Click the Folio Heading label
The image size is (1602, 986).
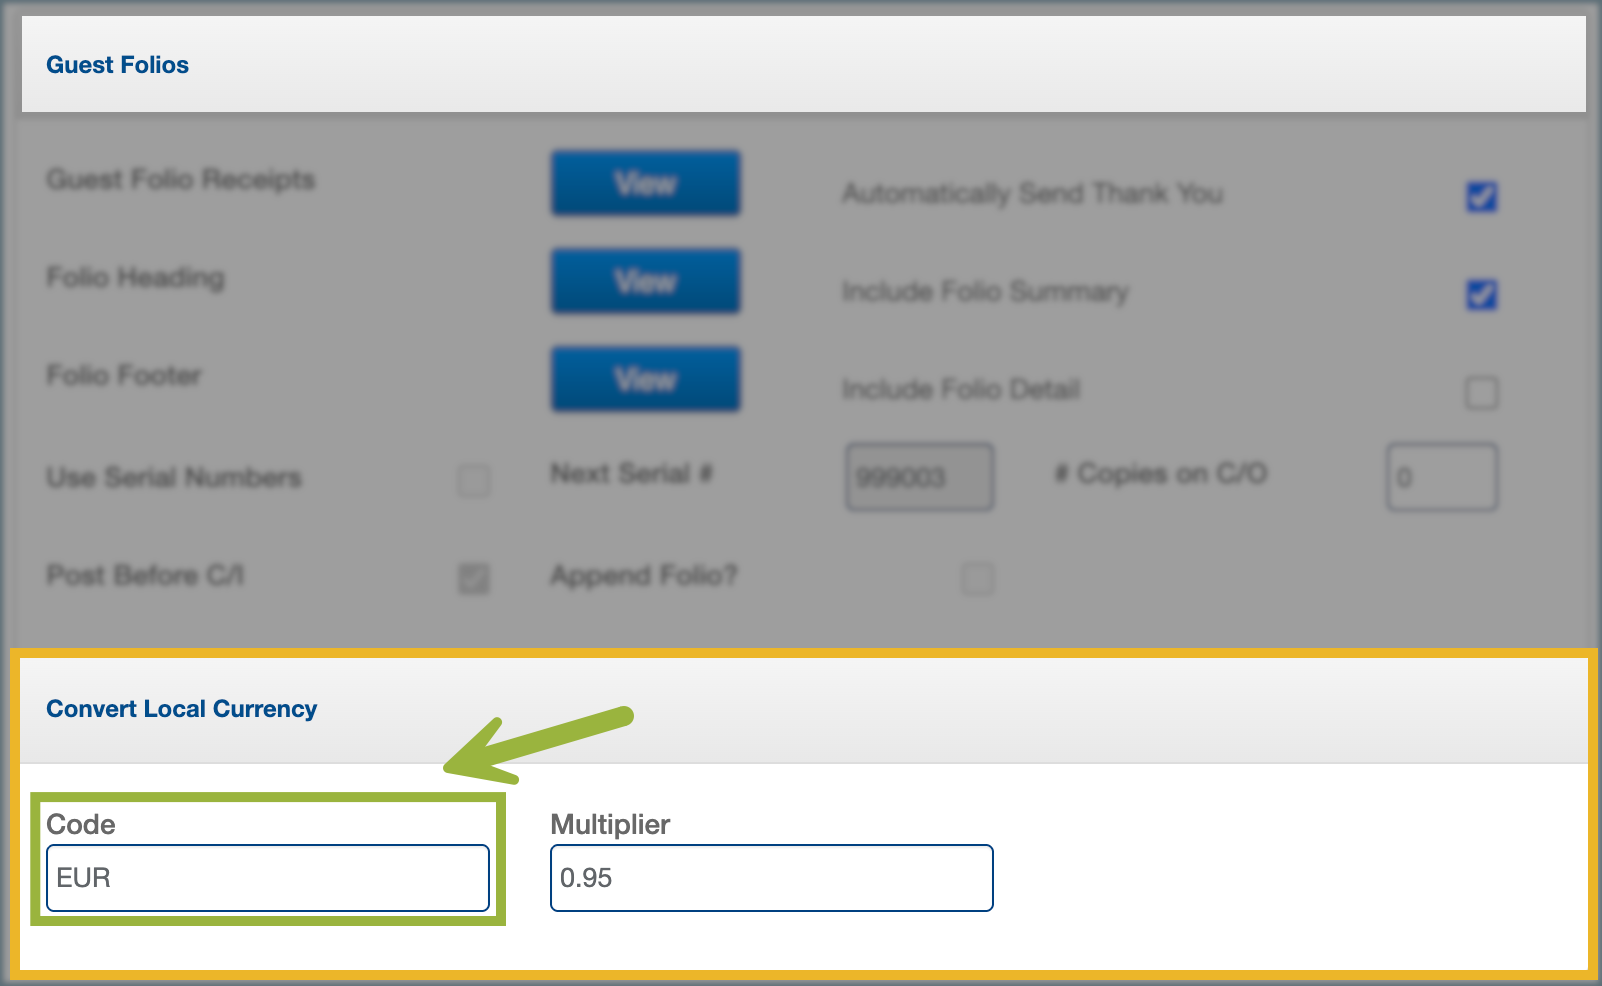click(x=135, y=278)
